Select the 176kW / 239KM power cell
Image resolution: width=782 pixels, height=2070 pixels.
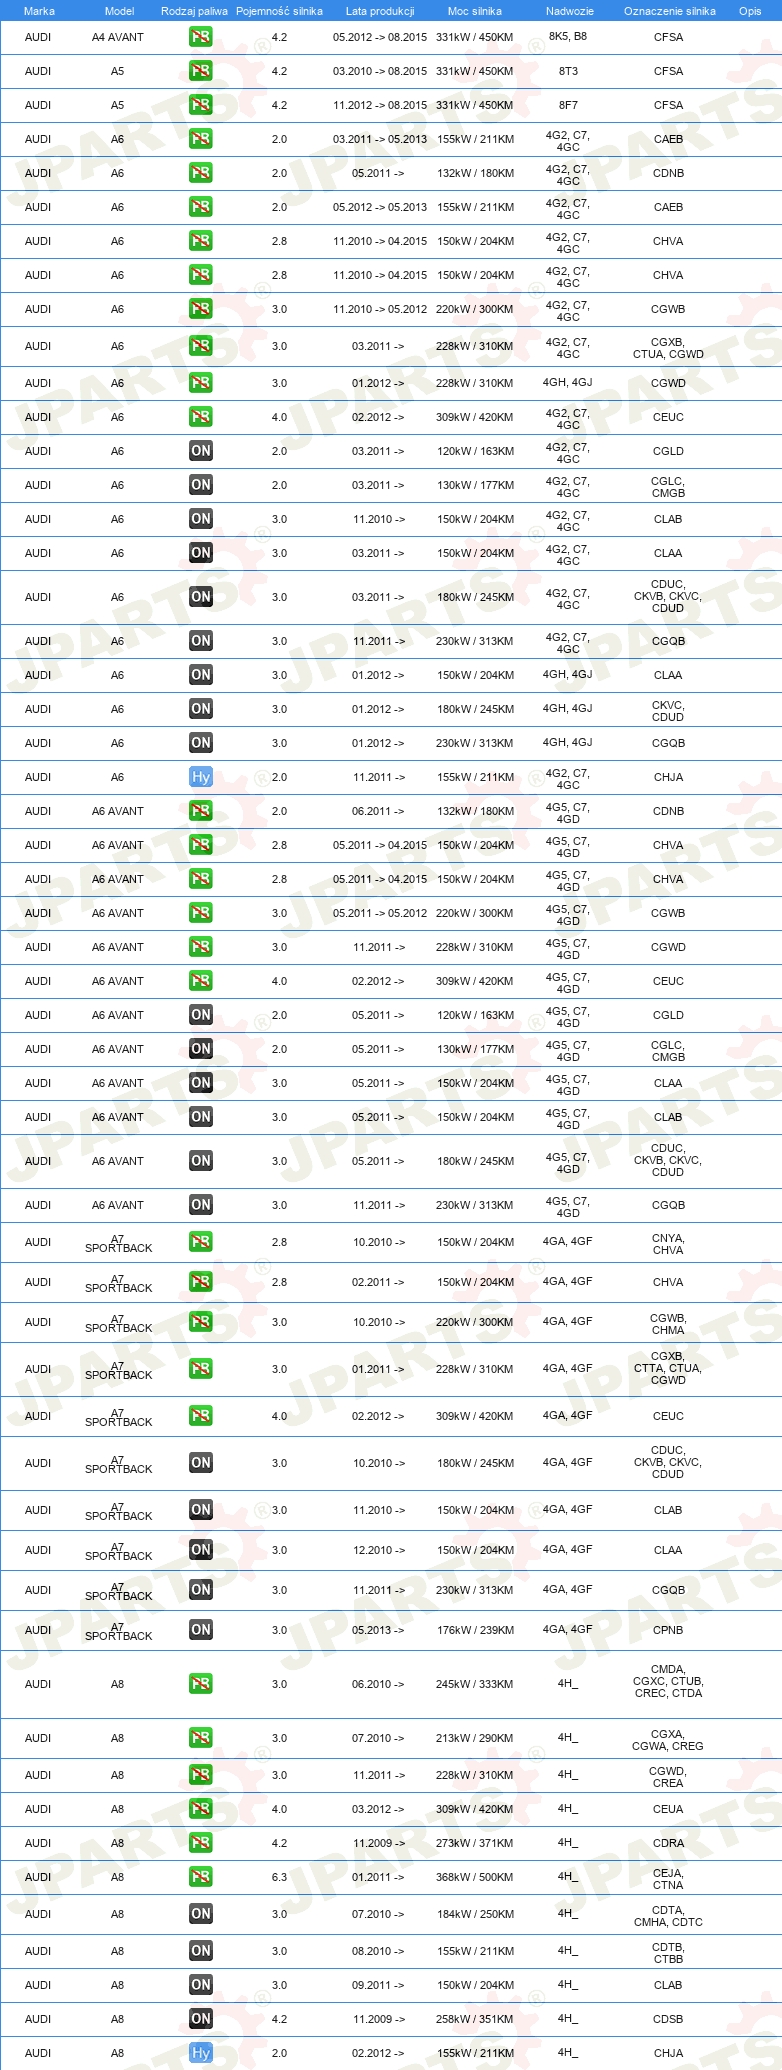tap(475, 1630)
